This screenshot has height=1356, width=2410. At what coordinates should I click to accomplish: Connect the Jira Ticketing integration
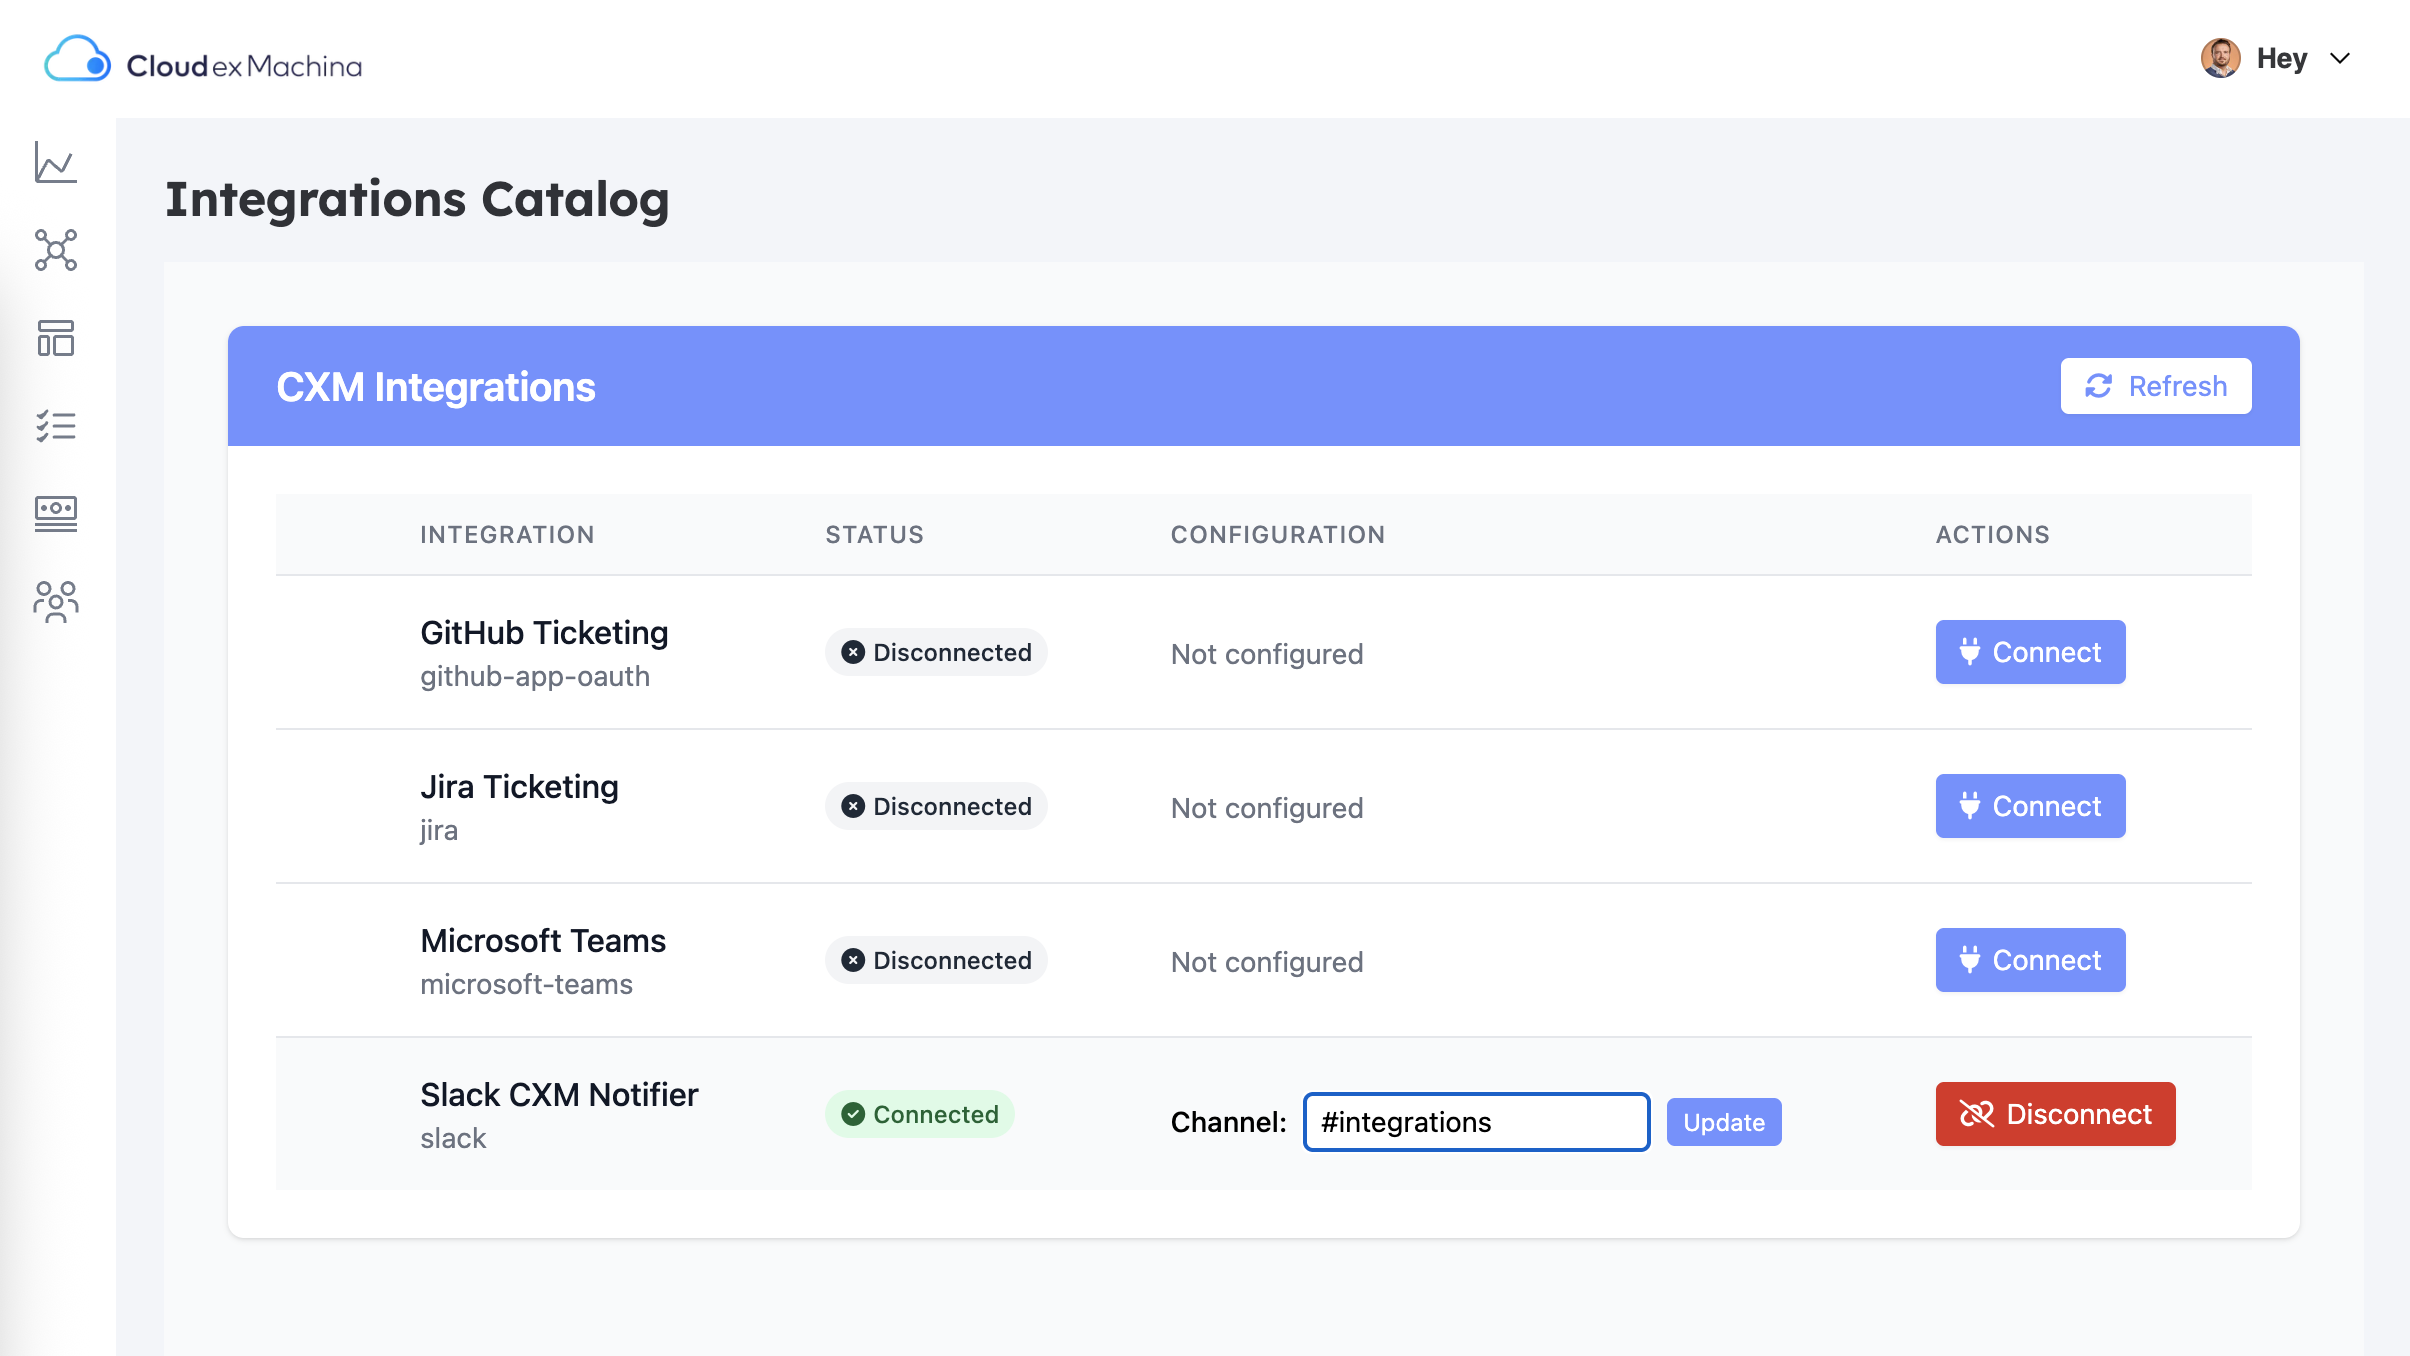[2030, 806]
